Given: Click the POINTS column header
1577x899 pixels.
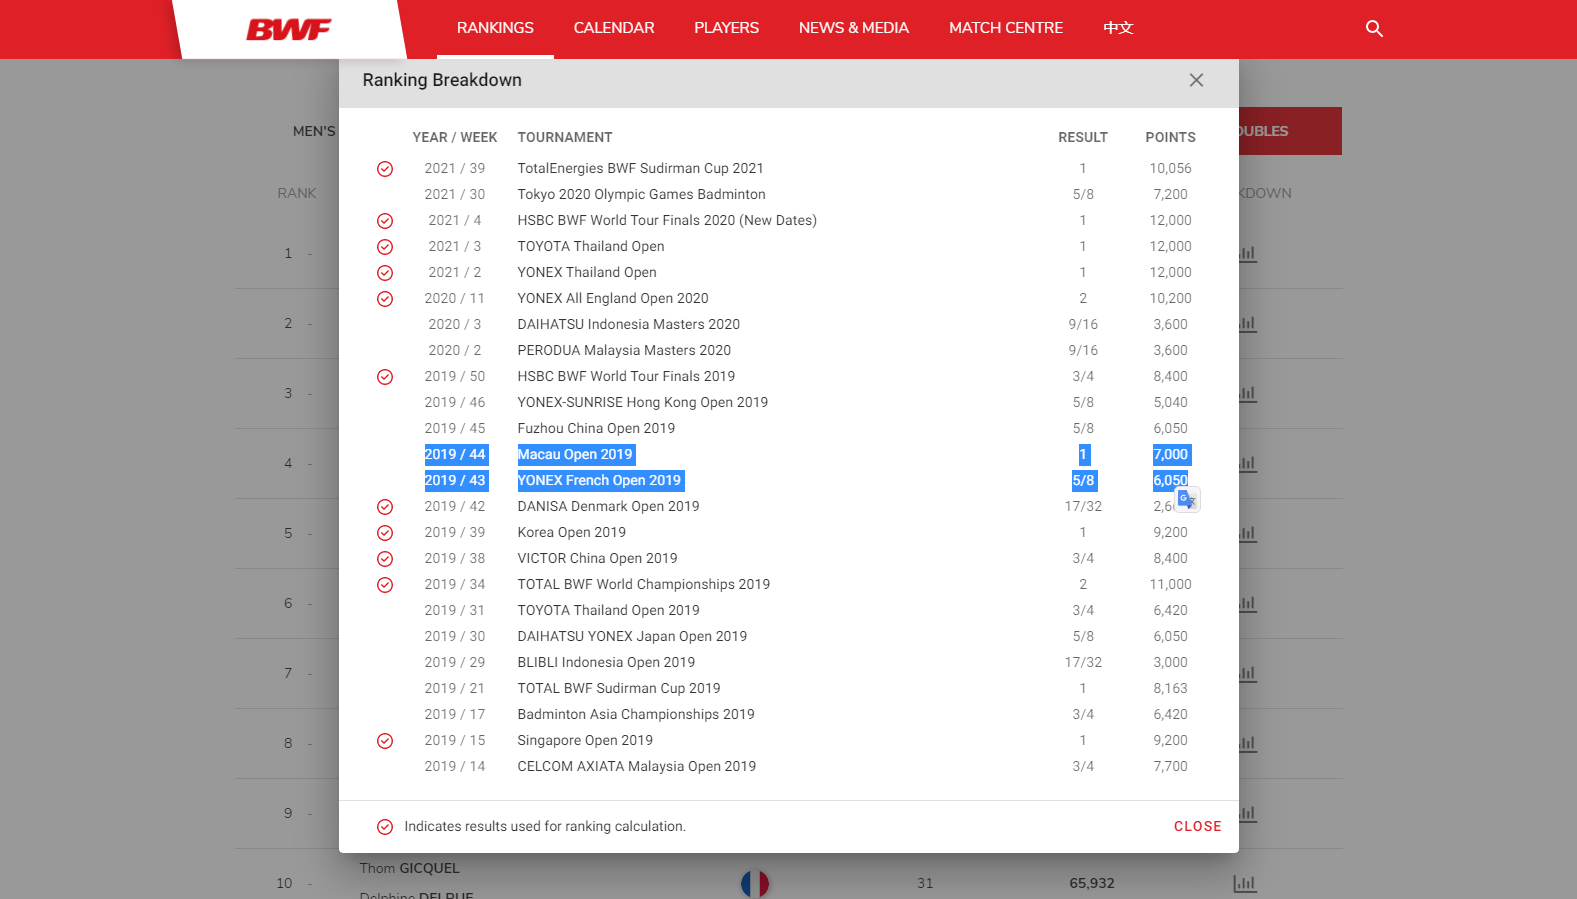Looking at the screenshot, I should pyautogui.click(x=1170, y=137).
